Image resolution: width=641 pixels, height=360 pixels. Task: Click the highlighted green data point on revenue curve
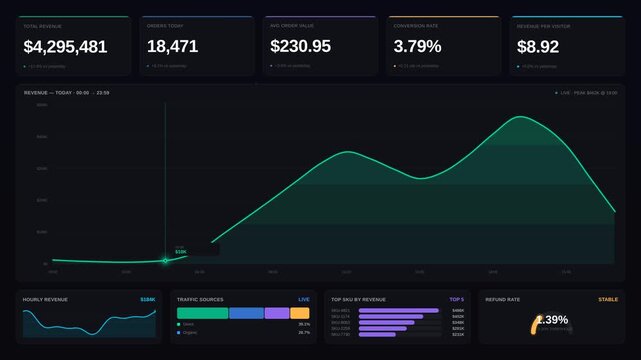click(165, 260)
